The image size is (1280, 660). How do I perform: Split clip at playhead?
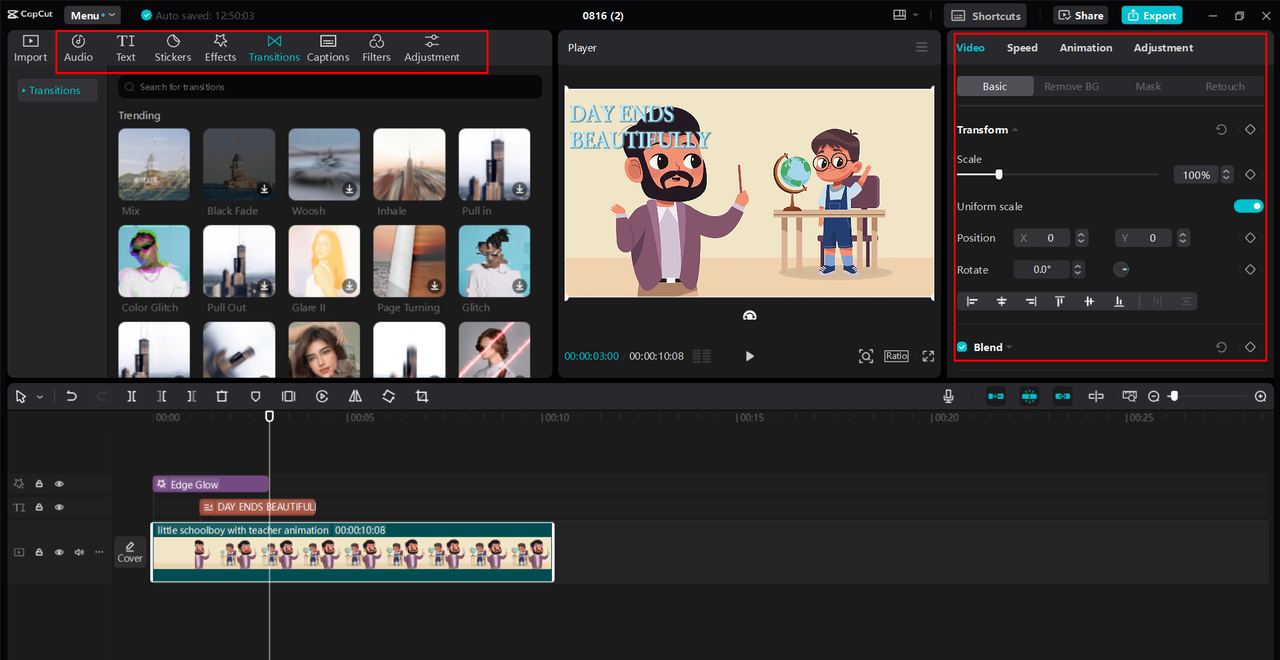pos(131,396)
